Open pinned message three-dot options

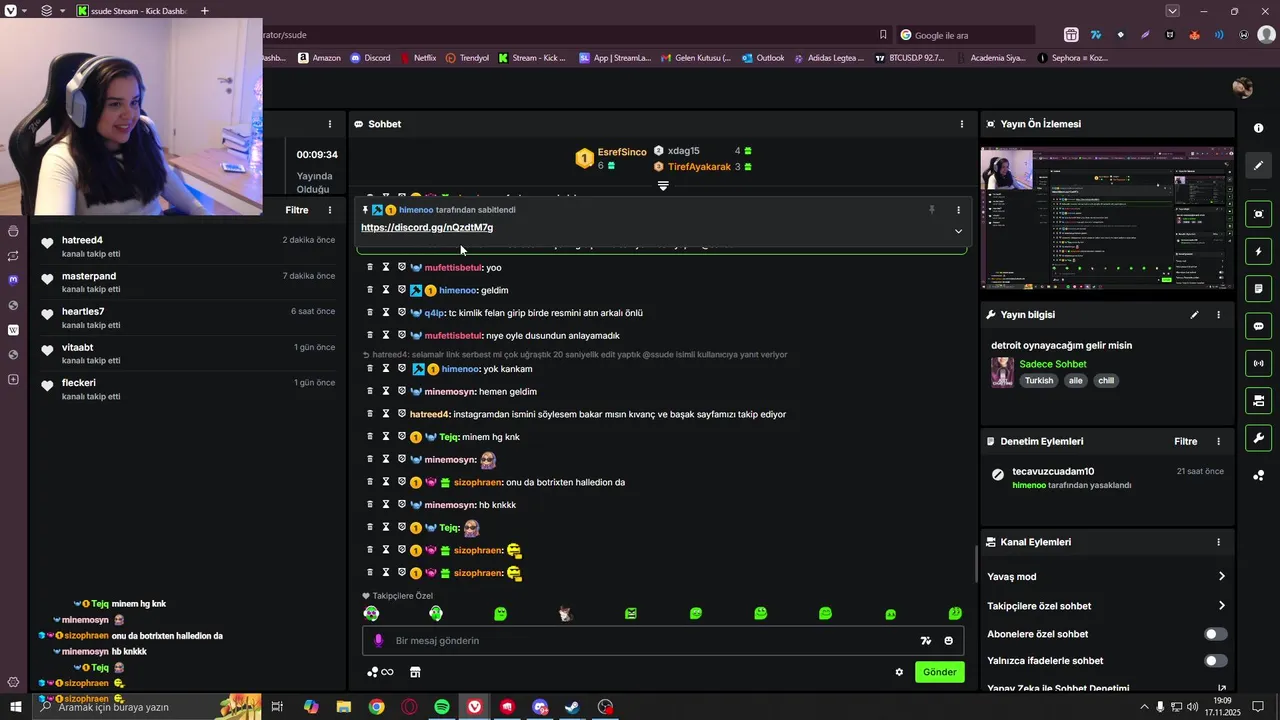pos(958,210)
